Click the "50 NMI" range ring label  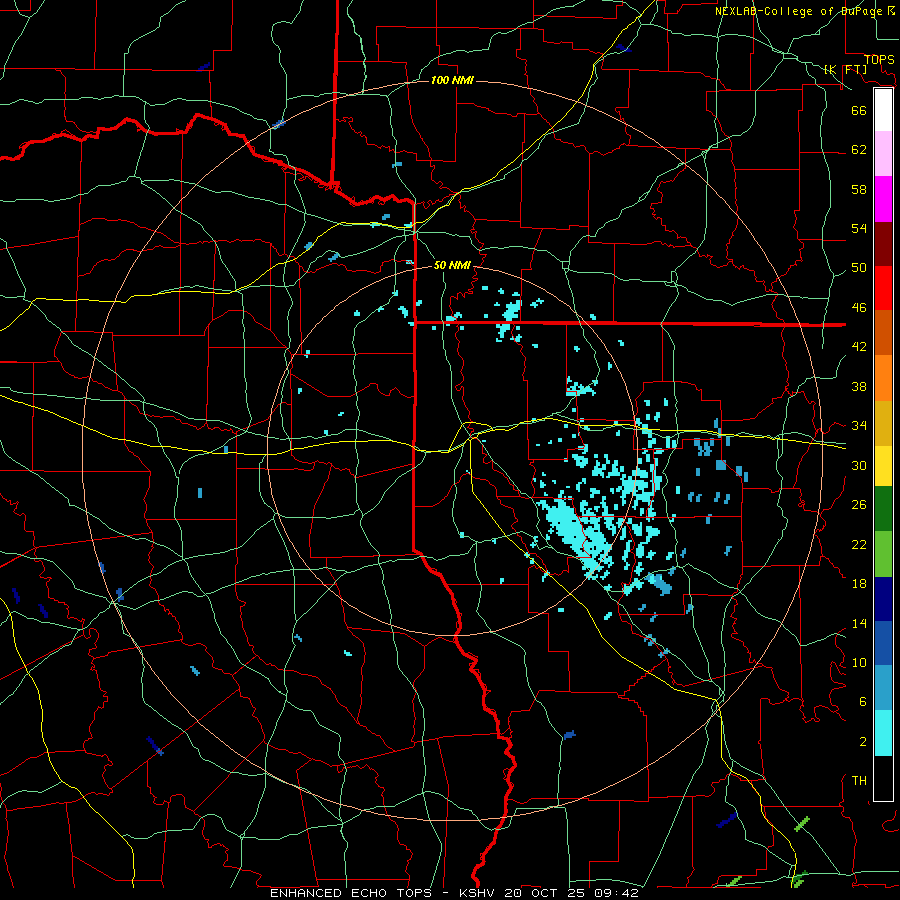click(x=452, y=265)
